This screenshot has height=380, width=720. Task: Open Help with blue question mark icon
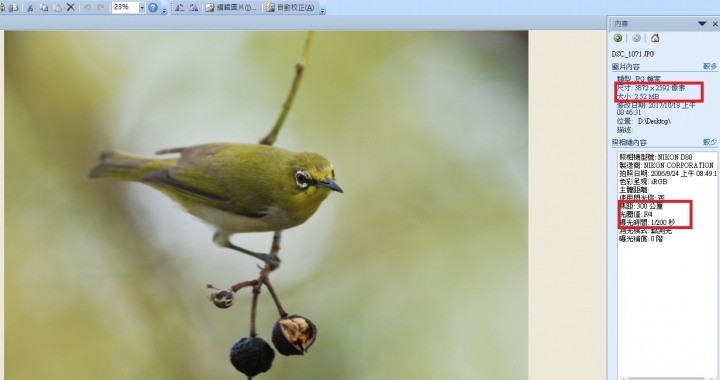pyautogui.click(x=153, y=7)
